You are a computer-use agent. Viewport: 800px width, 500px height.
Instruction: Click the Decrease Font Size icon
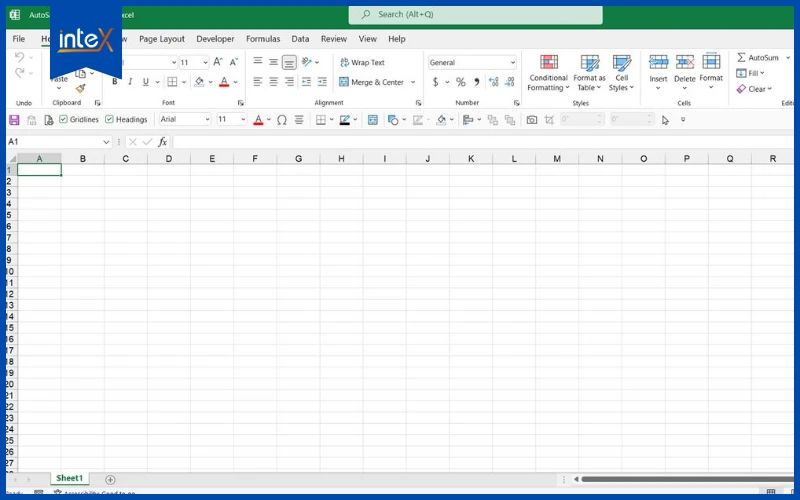[234, 62]
